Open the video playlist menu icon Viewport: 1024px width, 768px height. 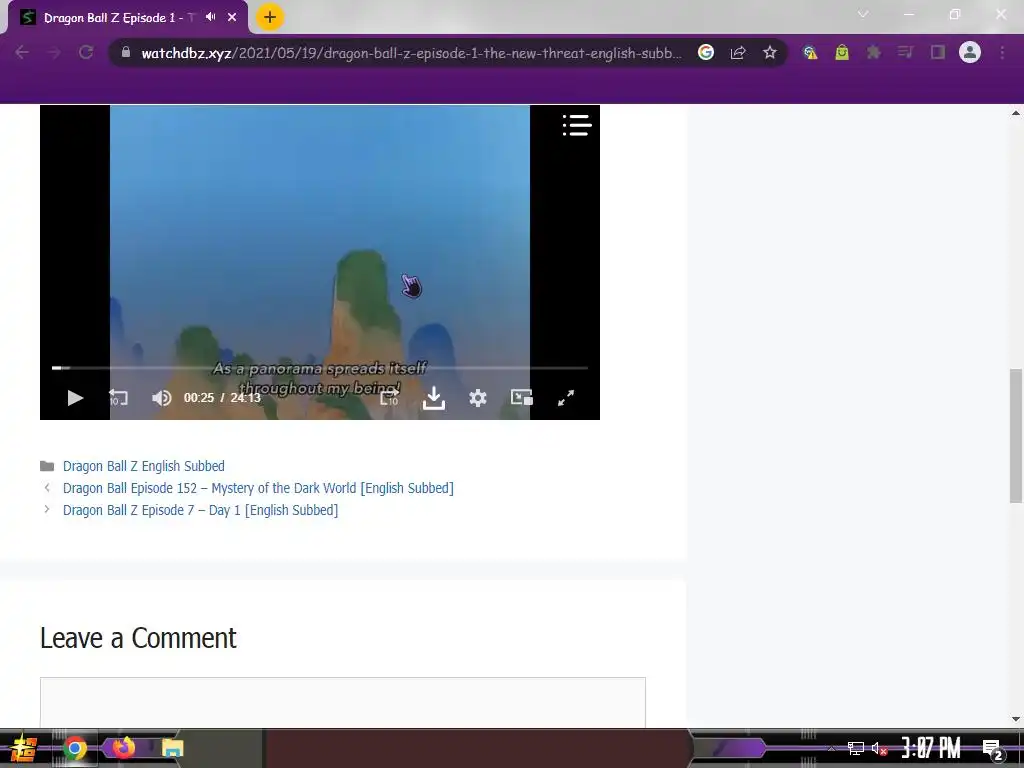click(x=577, y=125)
